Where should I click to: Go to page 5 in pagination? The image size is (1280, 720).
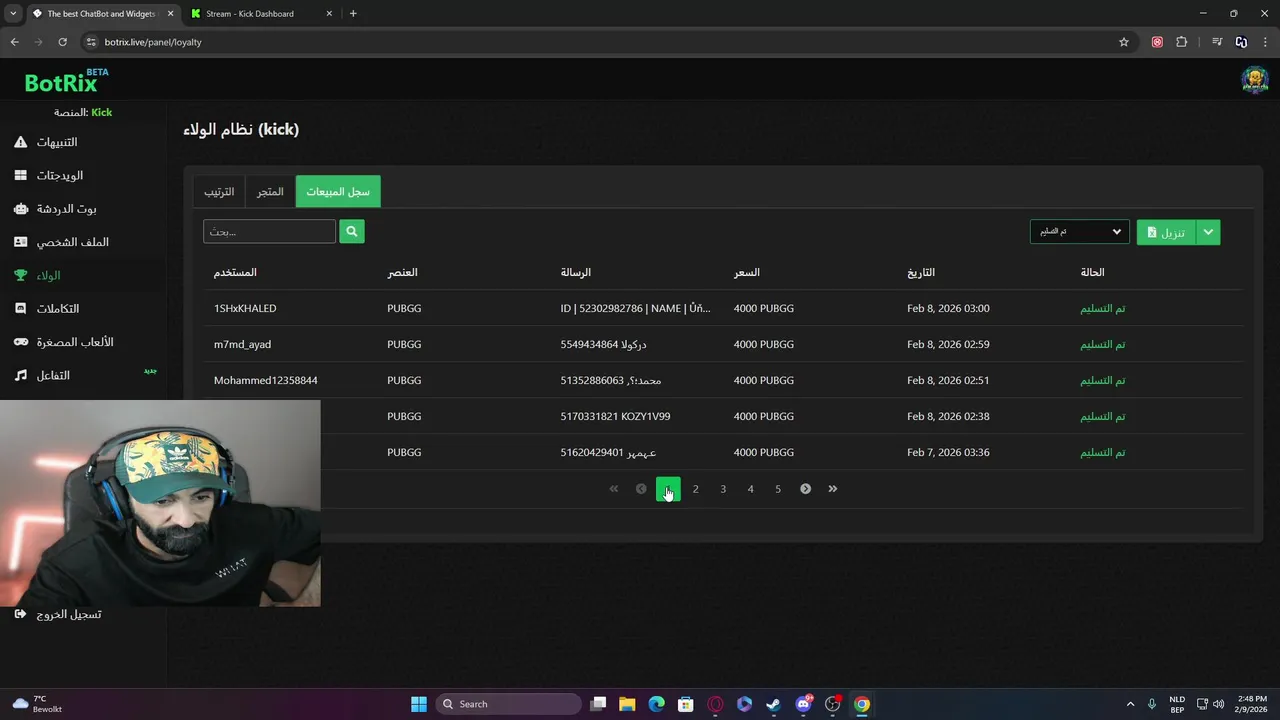777,489
